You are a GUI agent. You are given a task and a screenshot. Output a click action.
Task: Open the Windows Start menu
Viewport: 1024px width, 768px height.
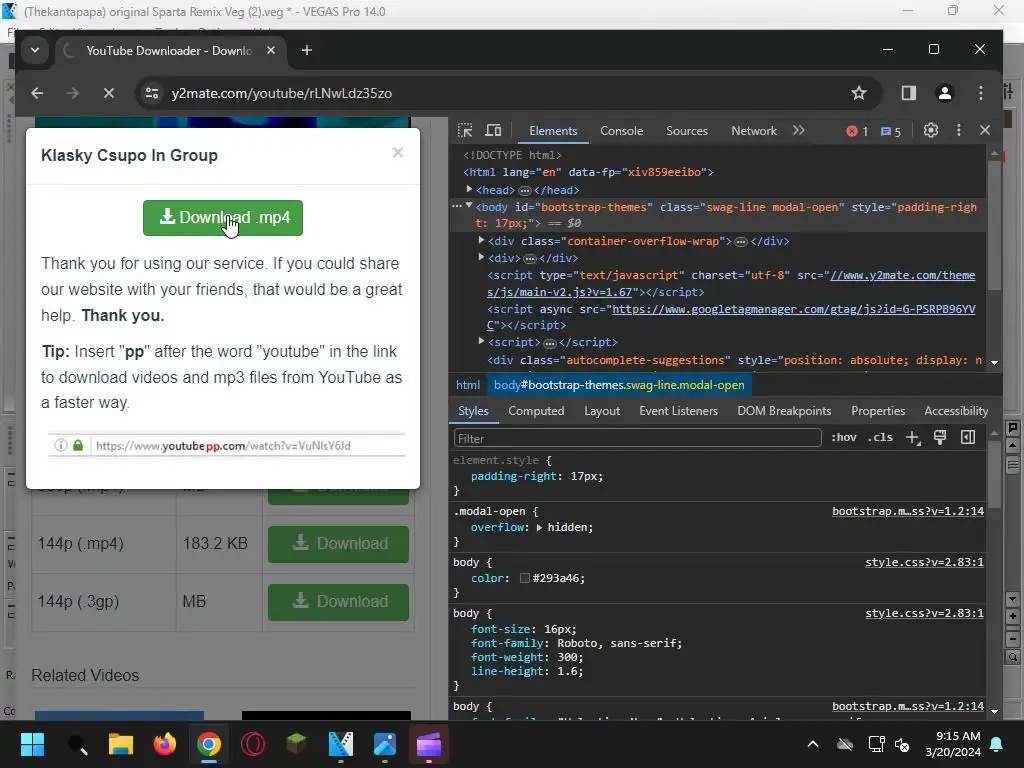click(32, 744)
